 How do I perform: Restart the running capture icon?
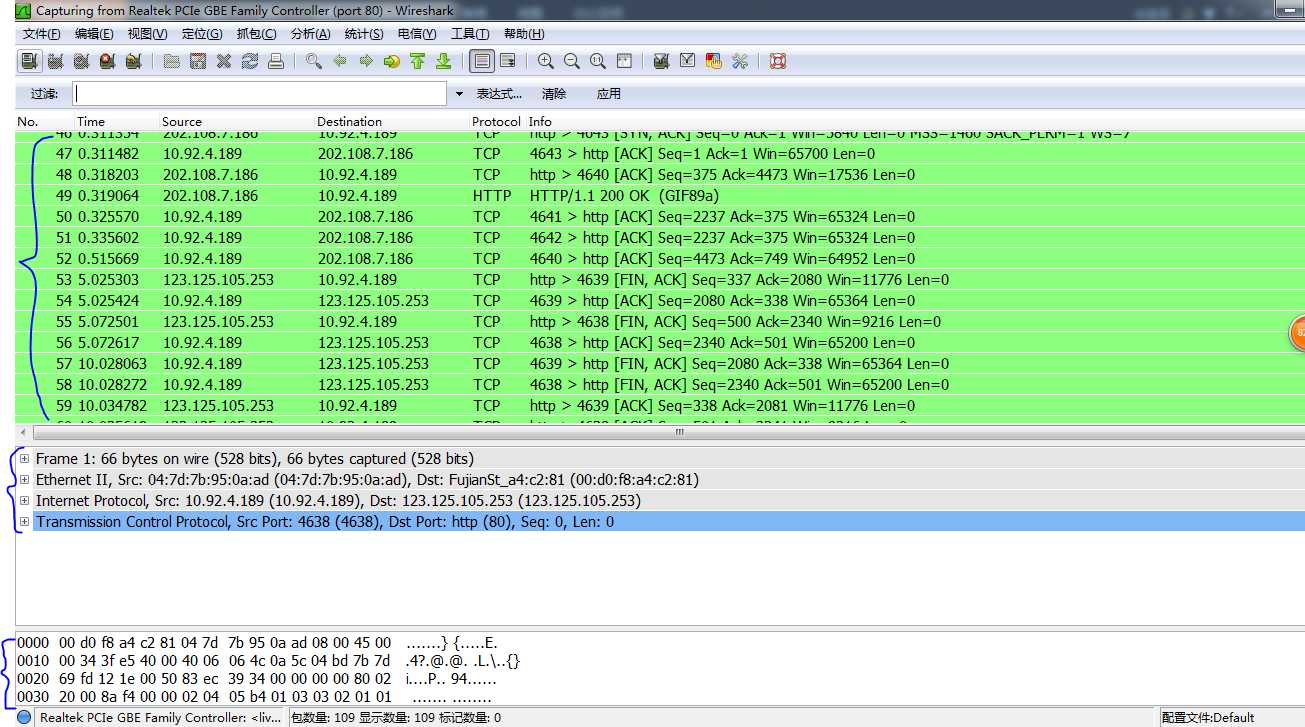click(x=133, y=61)
